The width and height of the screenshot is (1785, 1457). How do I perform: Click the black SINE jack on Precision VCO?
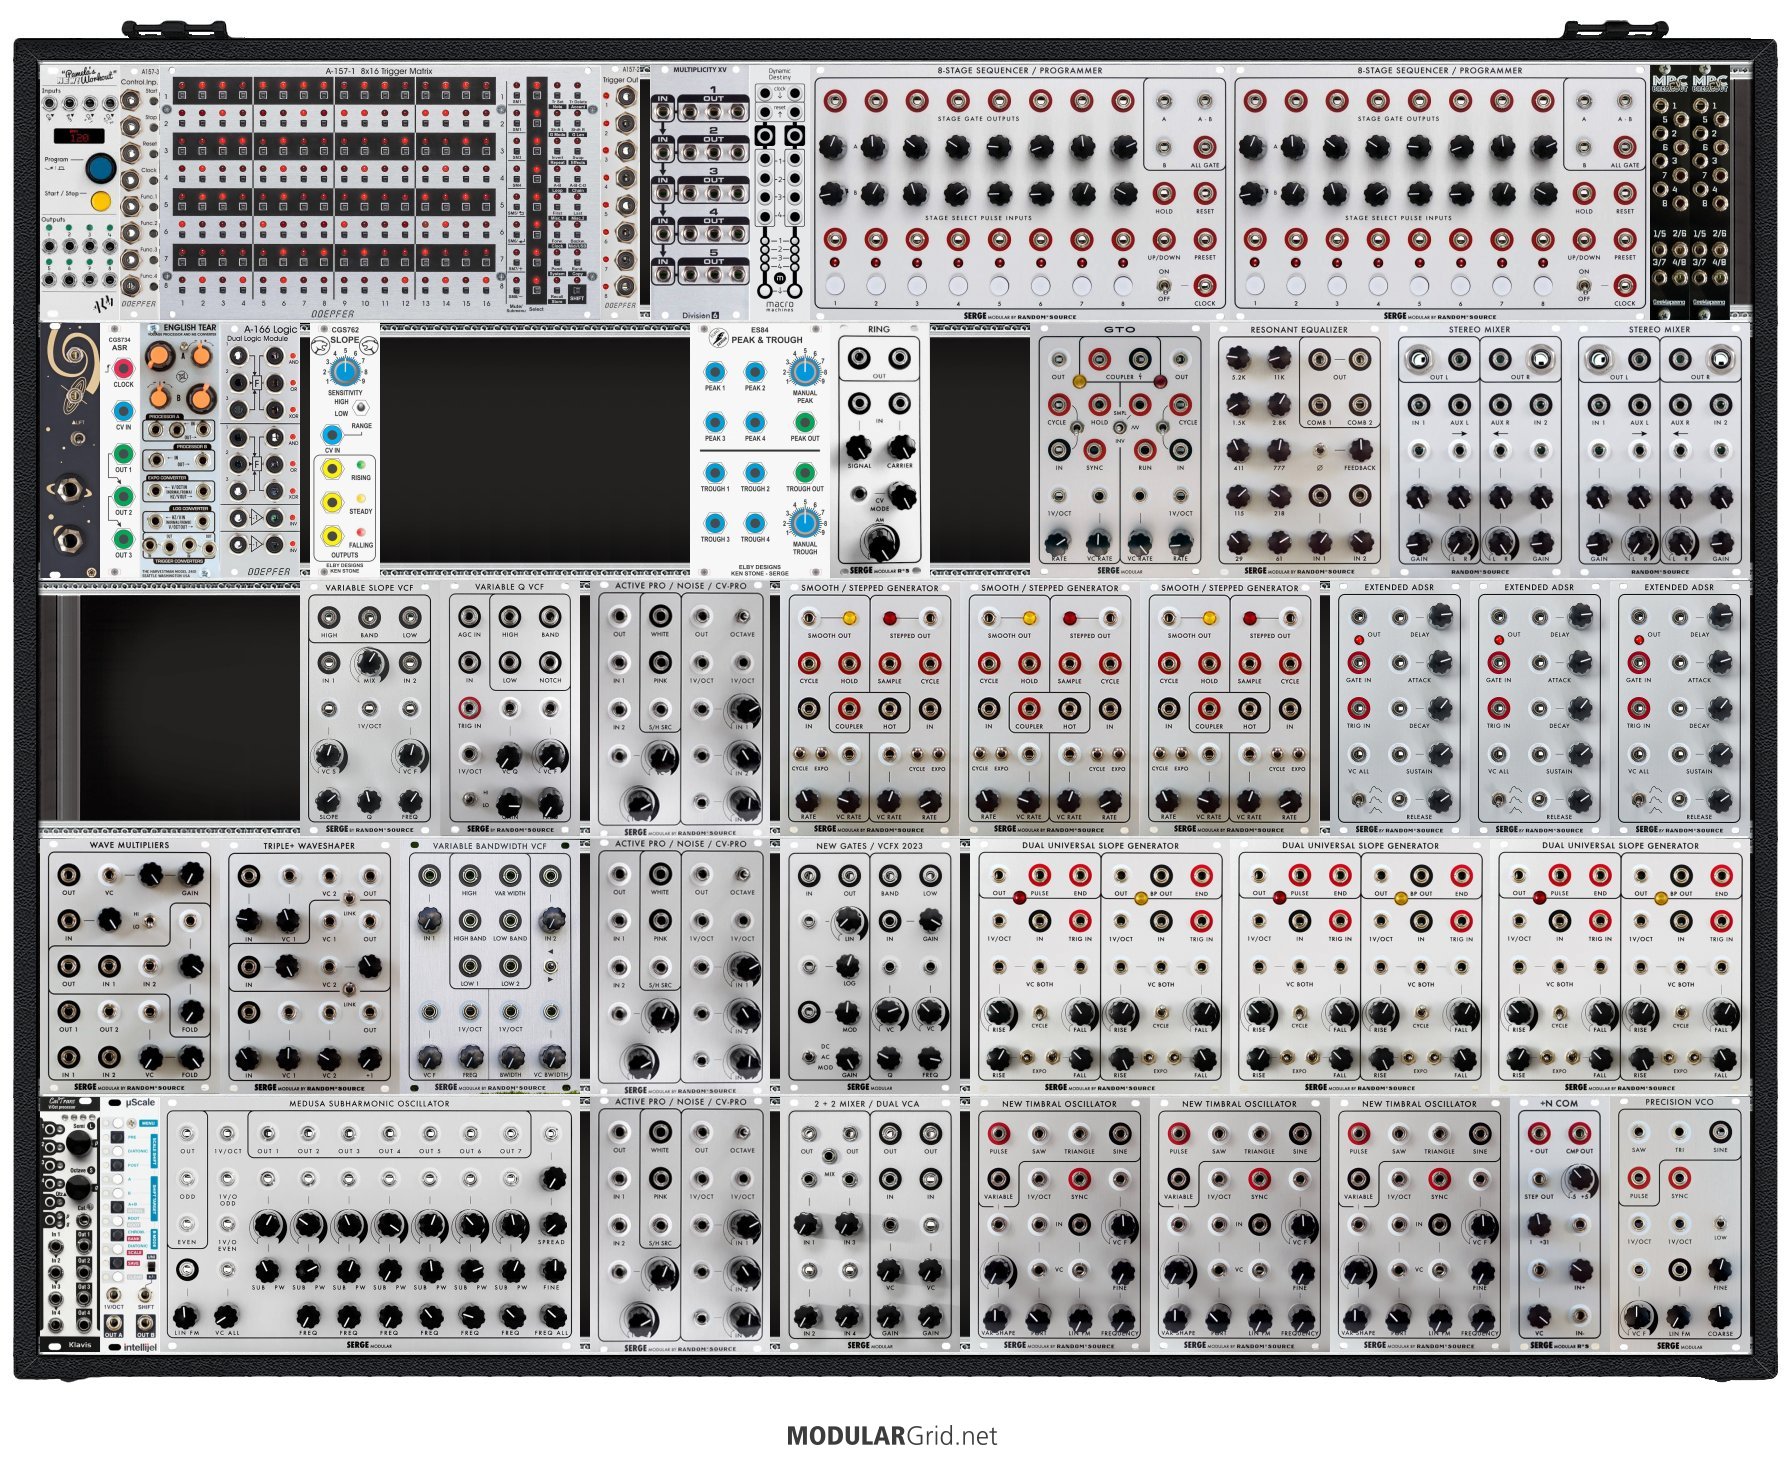point(1720,1133)
